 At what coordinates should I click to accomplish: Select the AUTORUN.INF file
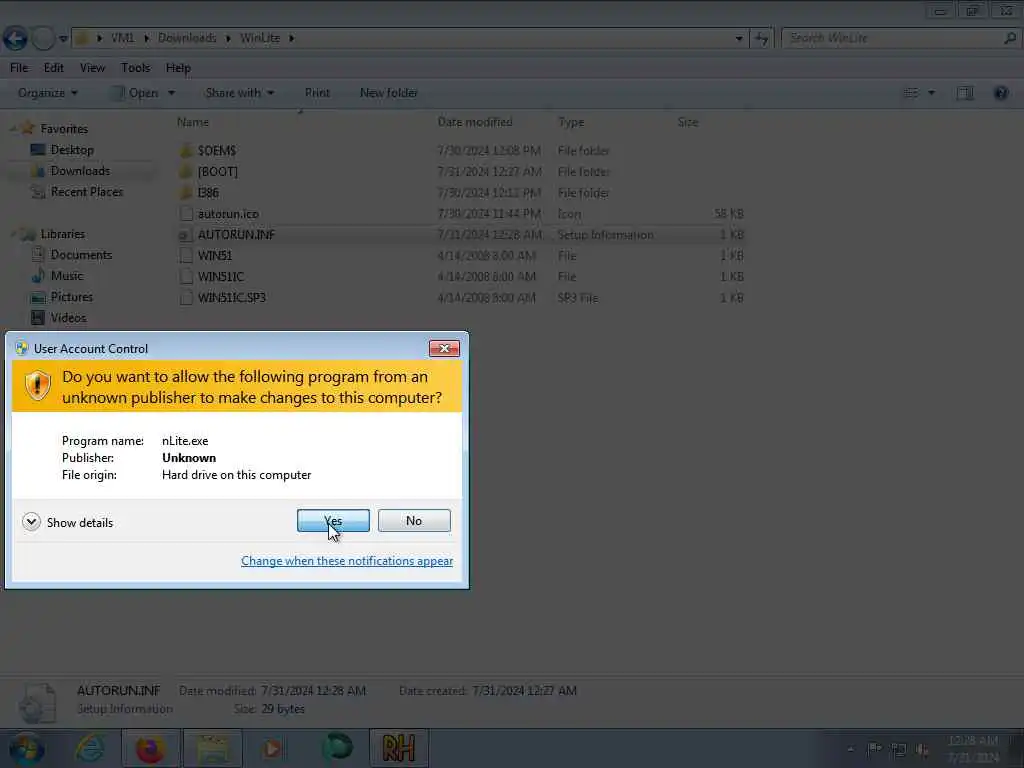(x=236, y=234)
